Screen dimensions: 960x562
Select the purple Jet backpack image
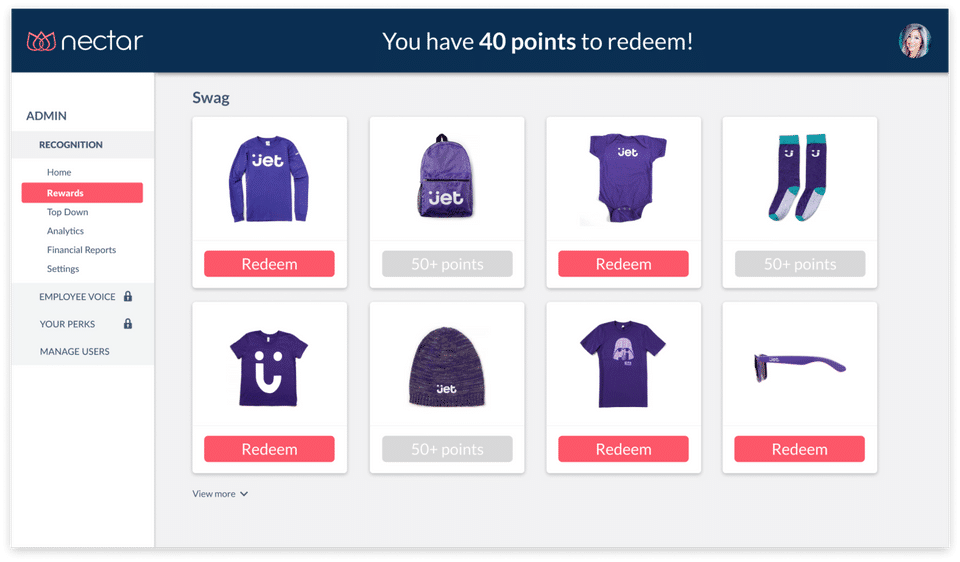click(x=446, y=178)
